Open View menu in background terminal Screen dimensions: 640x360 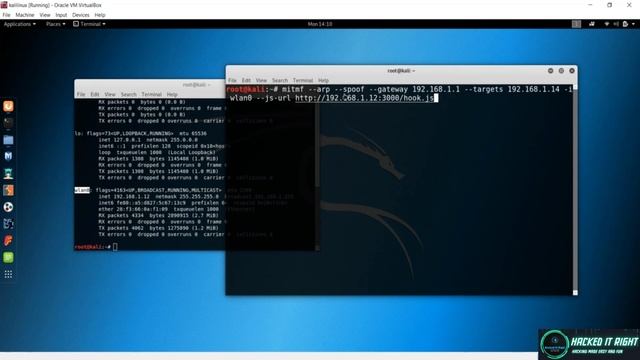point(110,94)
